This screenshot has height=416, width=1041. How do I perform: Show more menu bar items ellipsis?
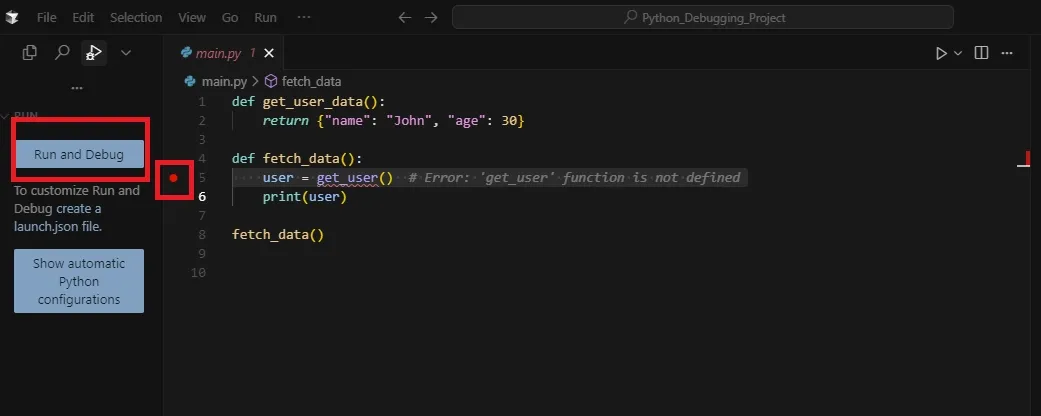(x=304, y=17)
